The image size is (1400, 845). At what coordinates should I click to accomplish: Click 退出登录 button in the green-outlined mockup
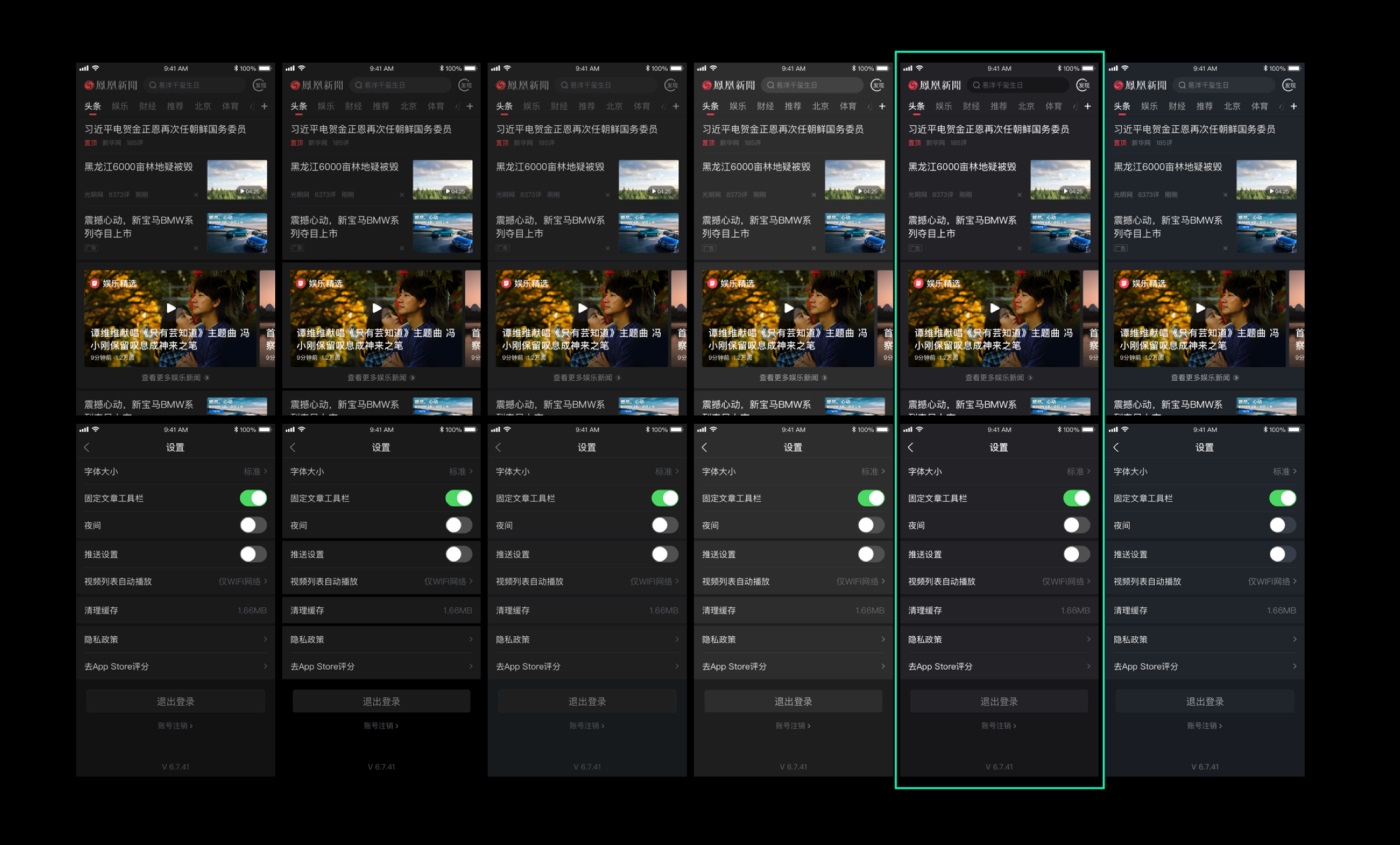(999, 701)
